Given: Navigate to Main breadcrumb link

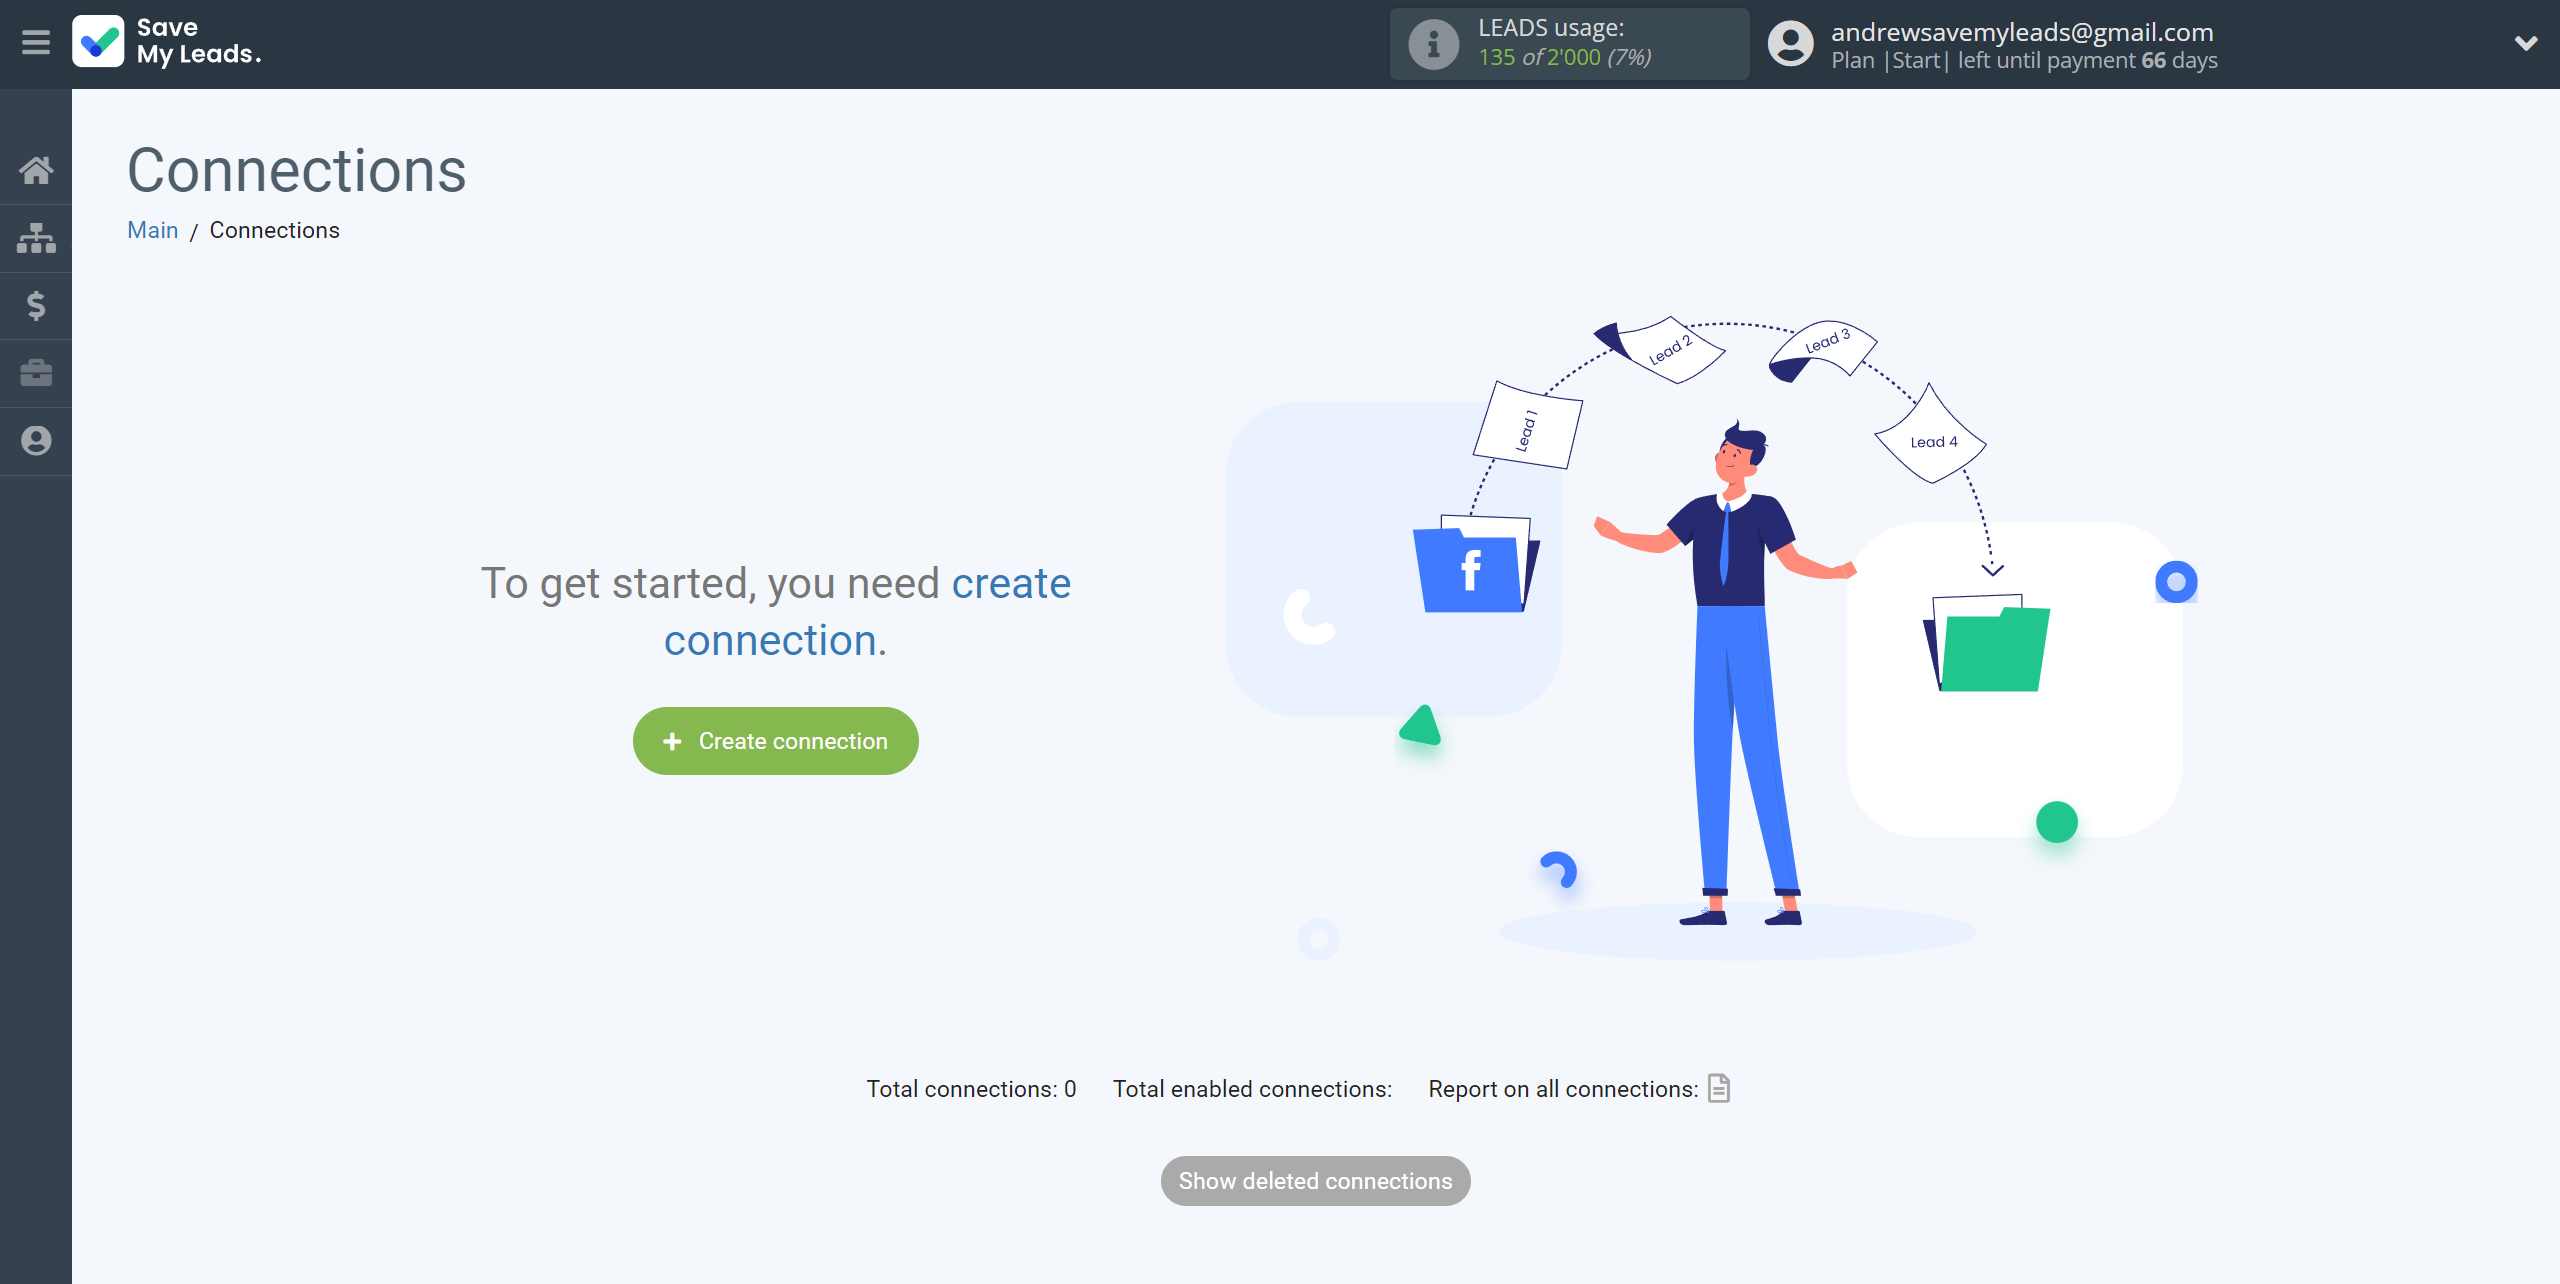Looking at the screenshot, I should [x=154, y=229].
